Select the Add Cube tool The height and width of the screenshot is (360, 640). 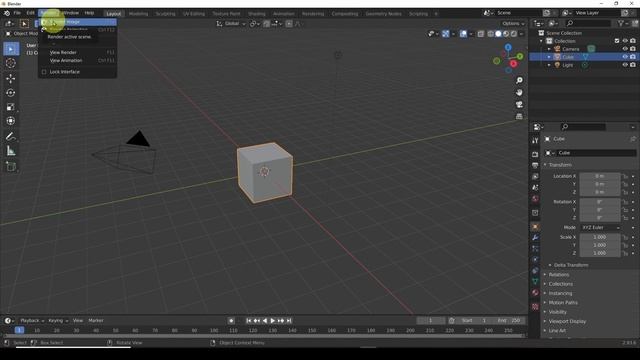[11, 167]
